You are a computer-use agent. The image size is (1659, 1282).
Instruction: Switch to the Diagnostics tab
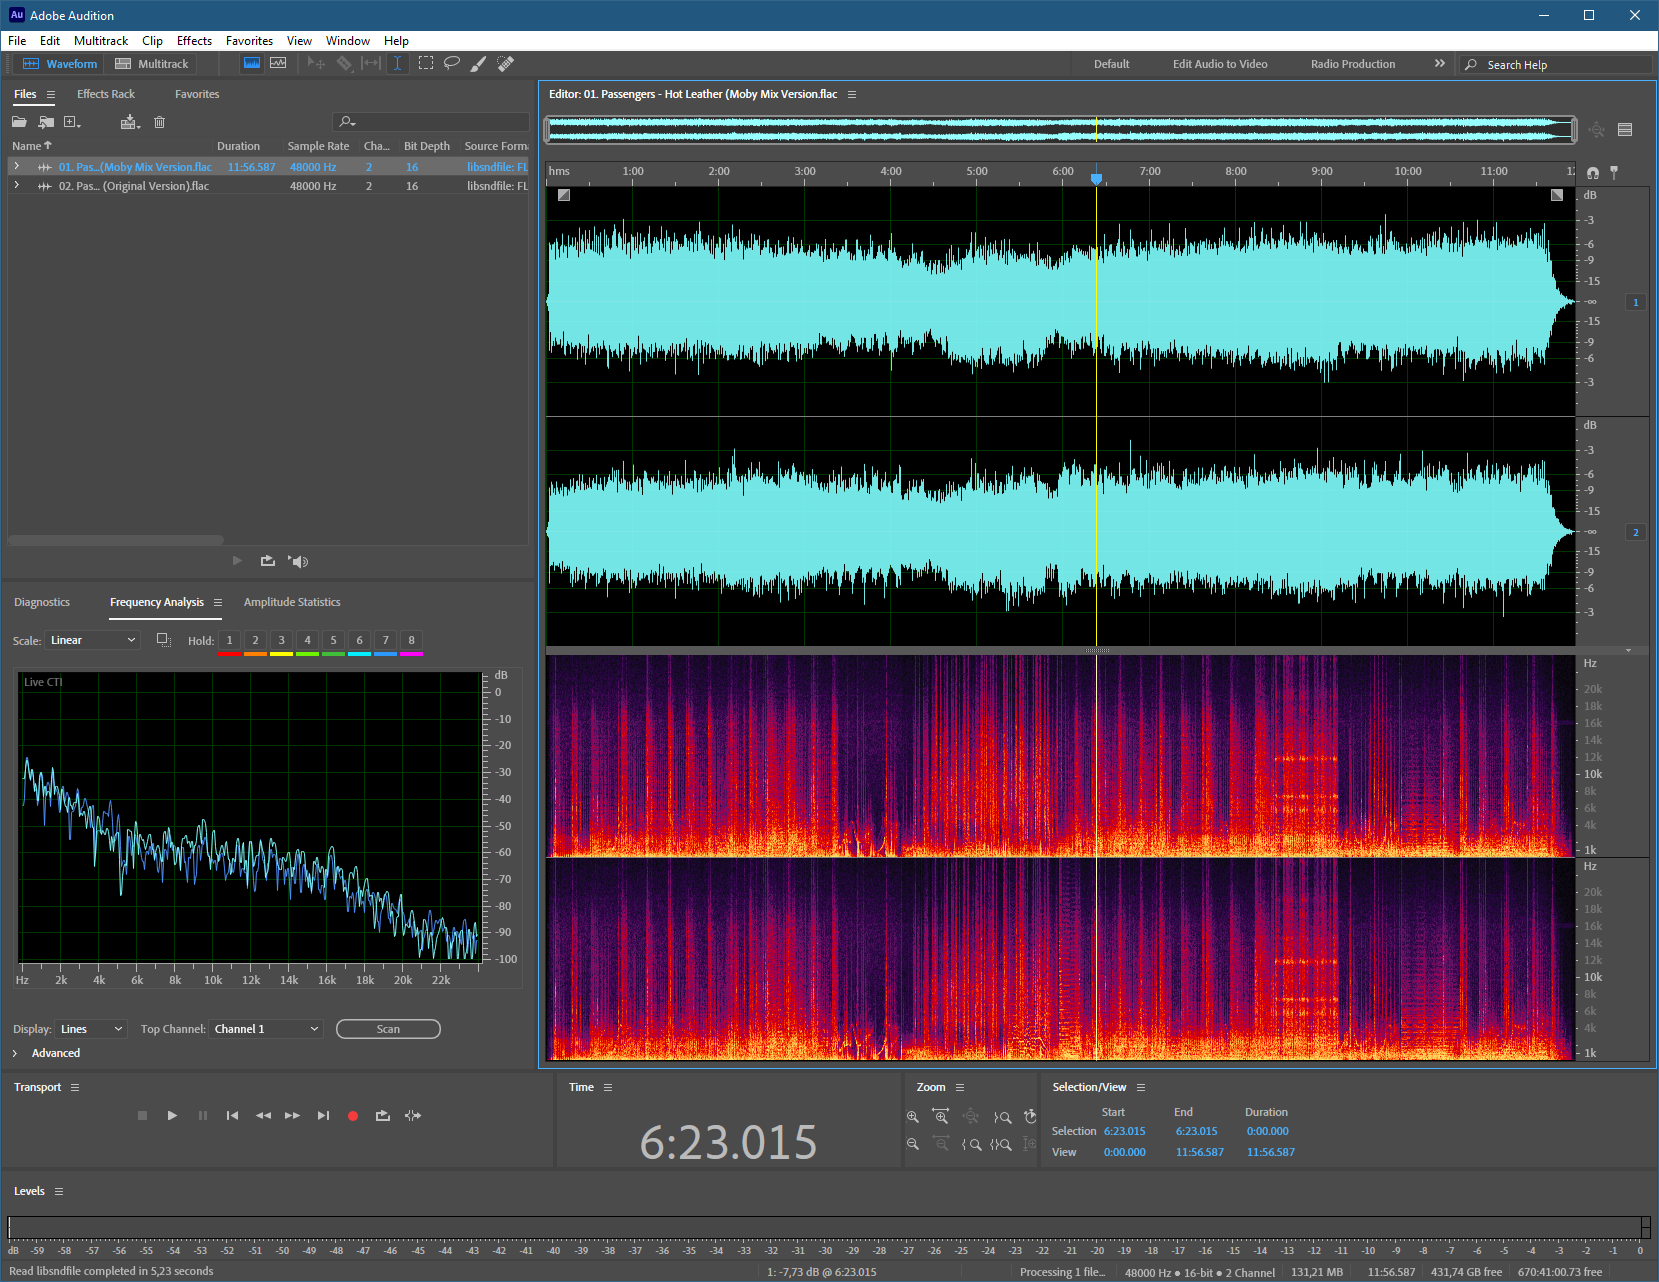pyautogui.click(x=42, y=602)
